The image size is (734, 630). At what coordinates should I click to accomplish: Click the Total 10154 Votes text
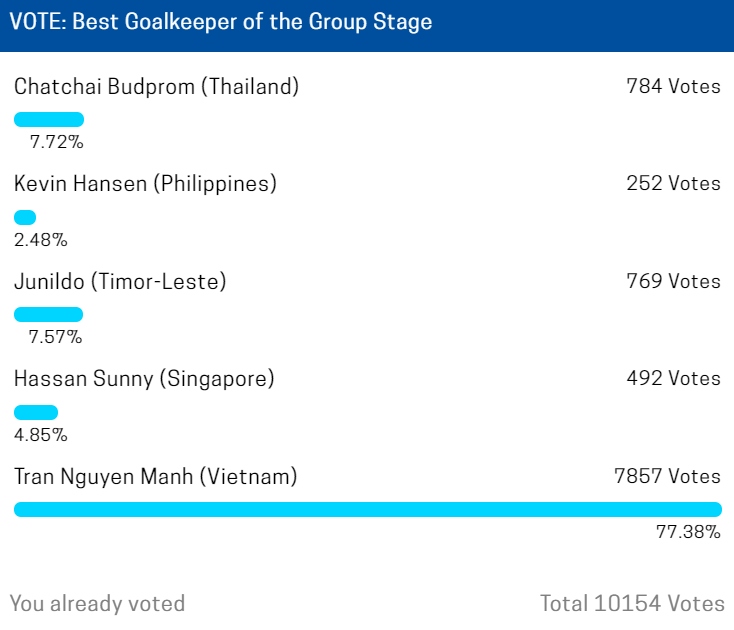click(x=632, y=603)
